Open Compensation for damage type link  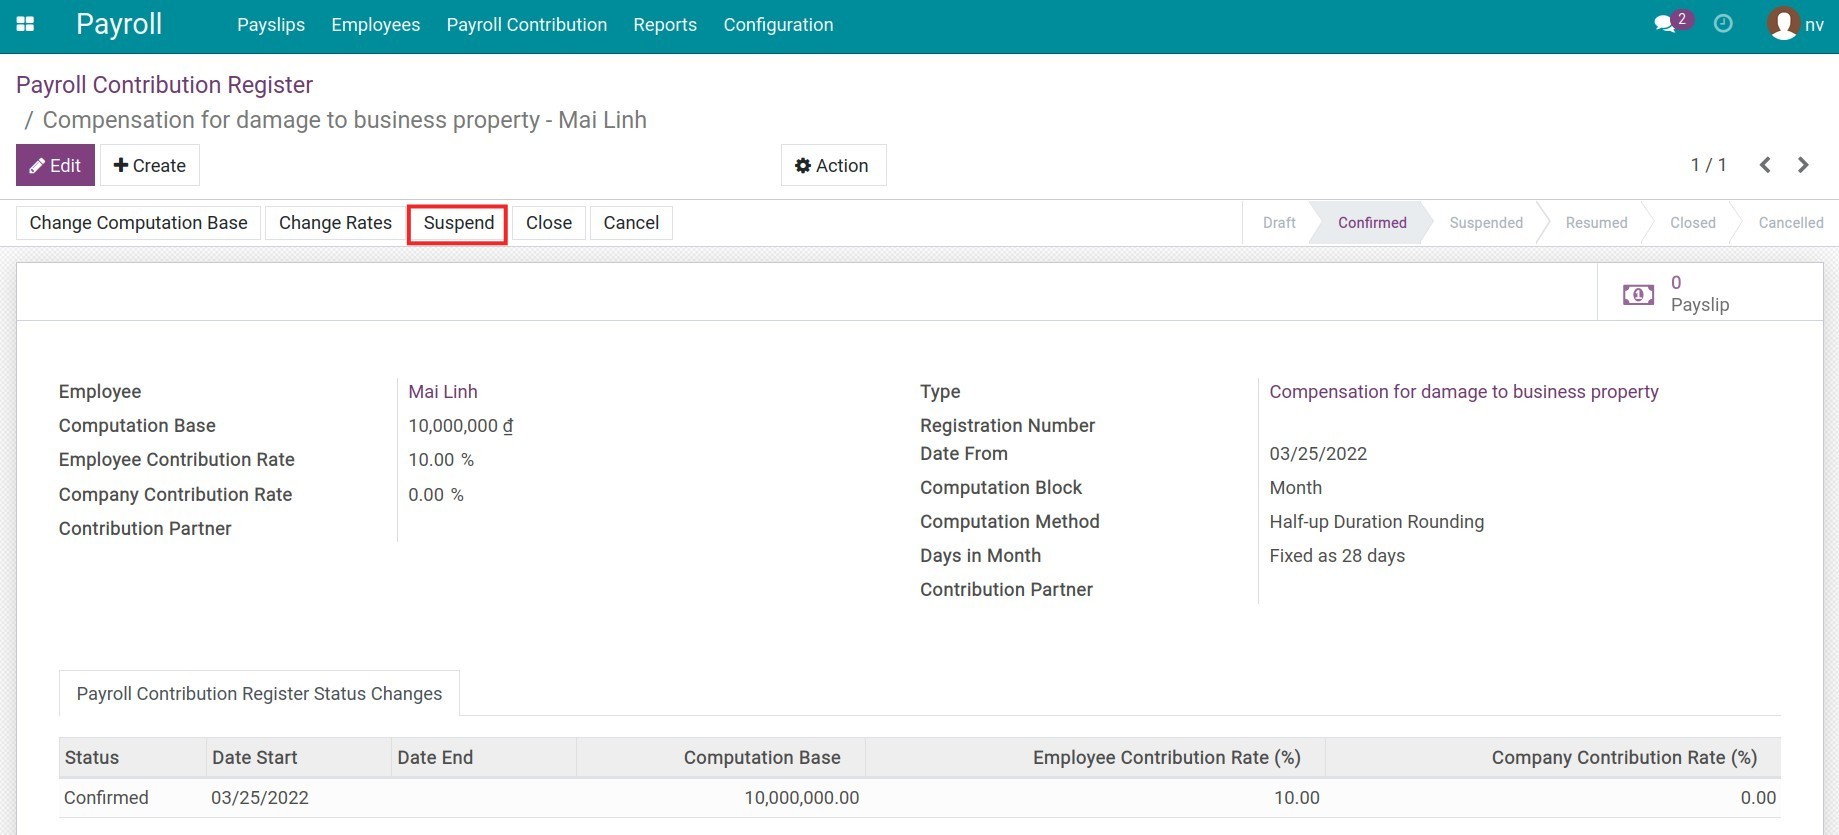pos(1463,392)
